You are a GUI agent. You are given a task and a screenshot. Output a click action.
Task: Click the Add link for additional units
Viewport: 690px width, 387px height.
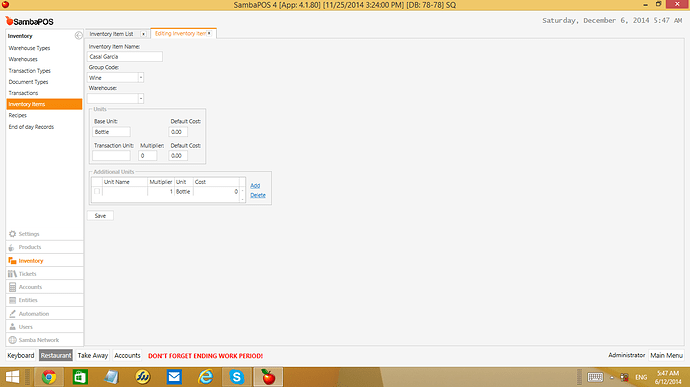pyautogui.click(x=255, y=185)
